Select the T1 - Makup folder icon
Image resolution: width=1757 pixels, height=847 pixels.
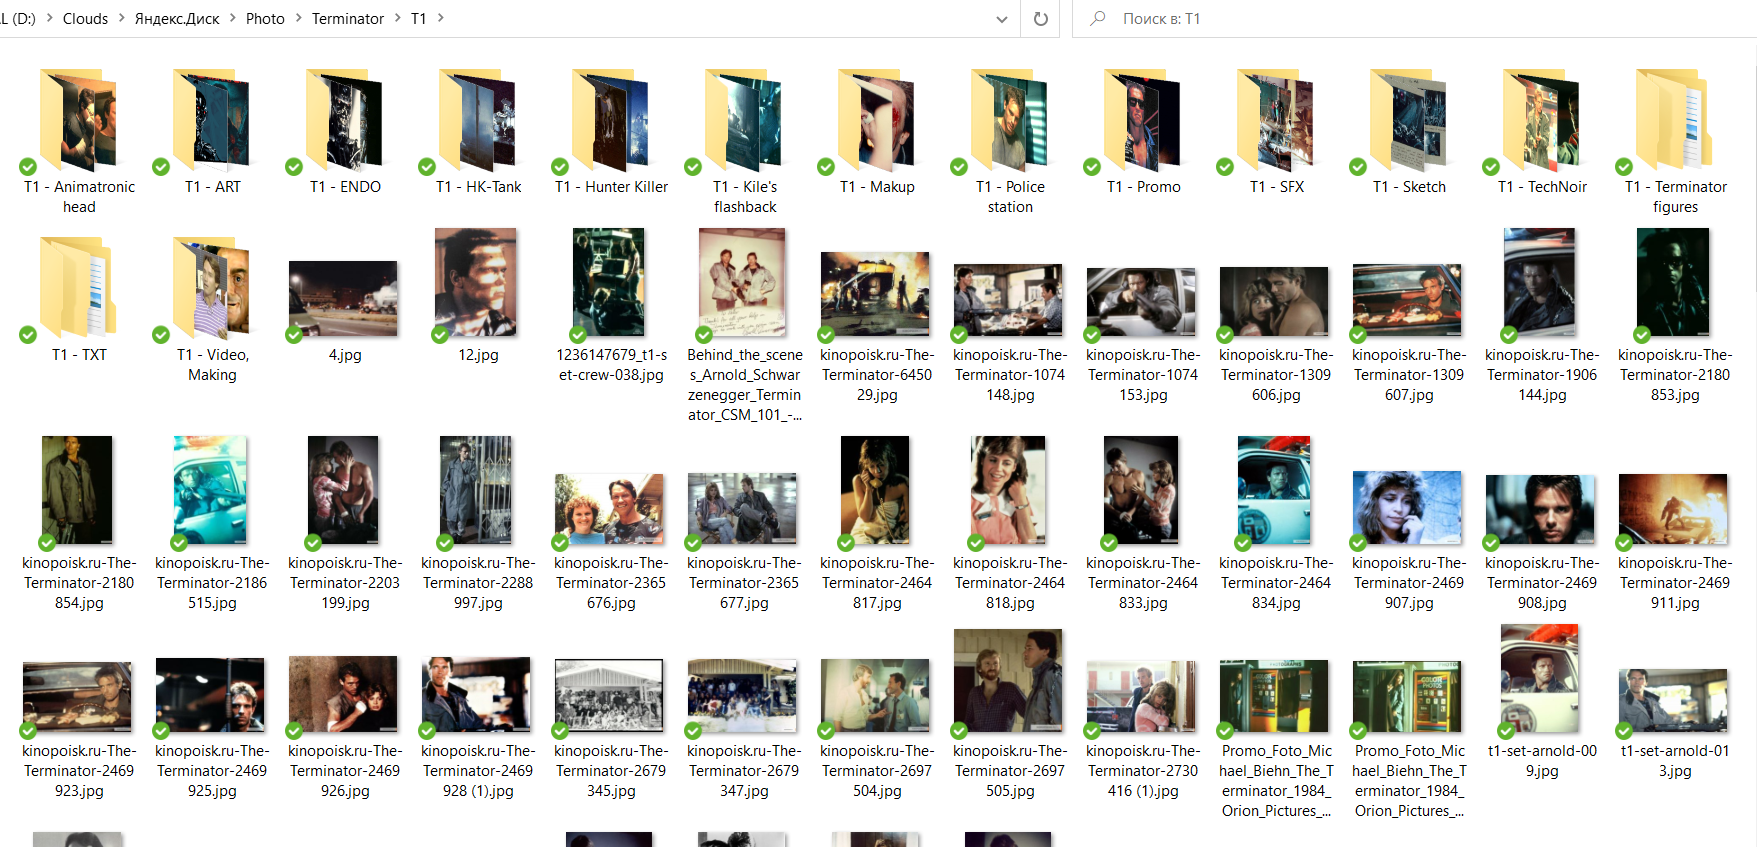point(876,120)
